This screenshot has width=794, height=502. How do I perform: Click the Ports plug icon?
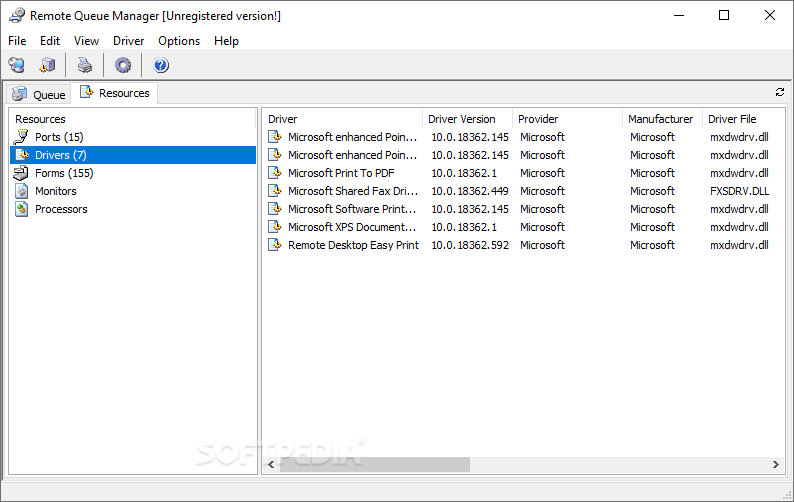[x=21, y=137]
